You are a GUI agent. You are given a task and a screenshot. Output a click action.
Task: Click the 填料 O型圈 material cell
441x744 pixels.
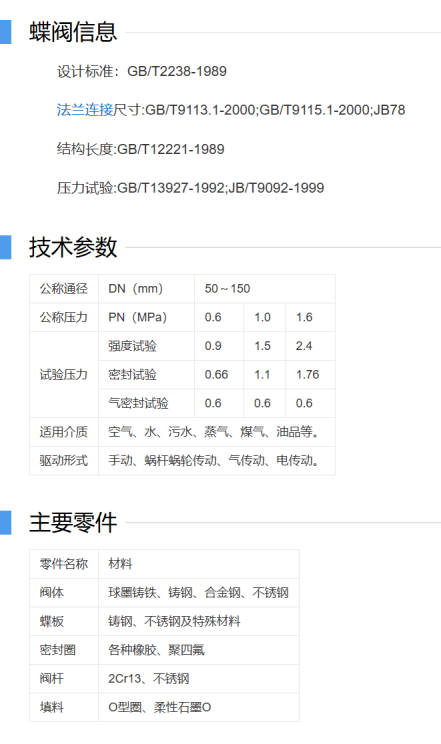pos(199,707)
